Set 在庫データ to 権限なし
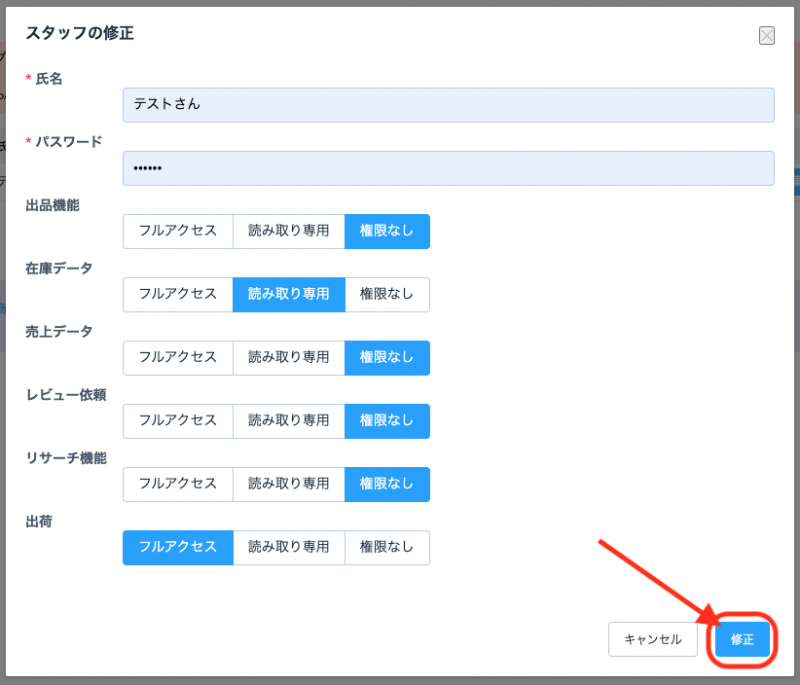Viewport: 800px width, 685px height. (387, 295)
